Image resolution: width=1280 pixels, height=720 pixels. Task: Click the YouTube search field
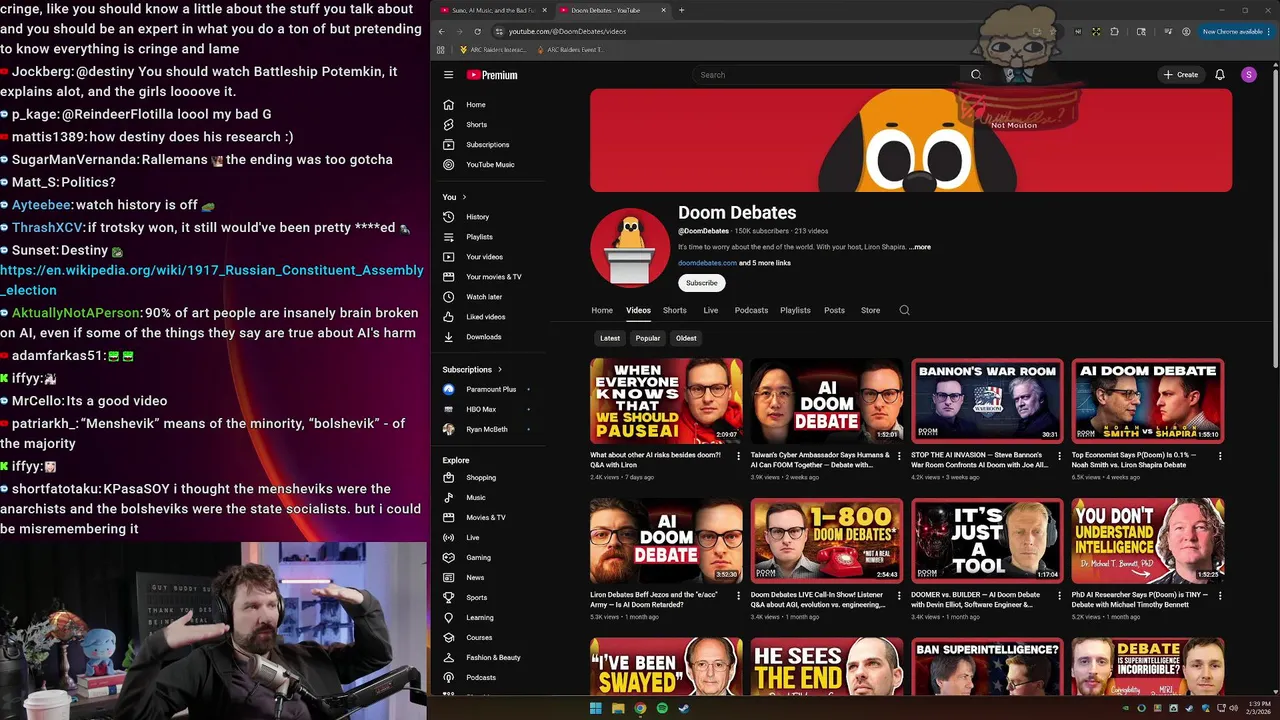(826, 75)
